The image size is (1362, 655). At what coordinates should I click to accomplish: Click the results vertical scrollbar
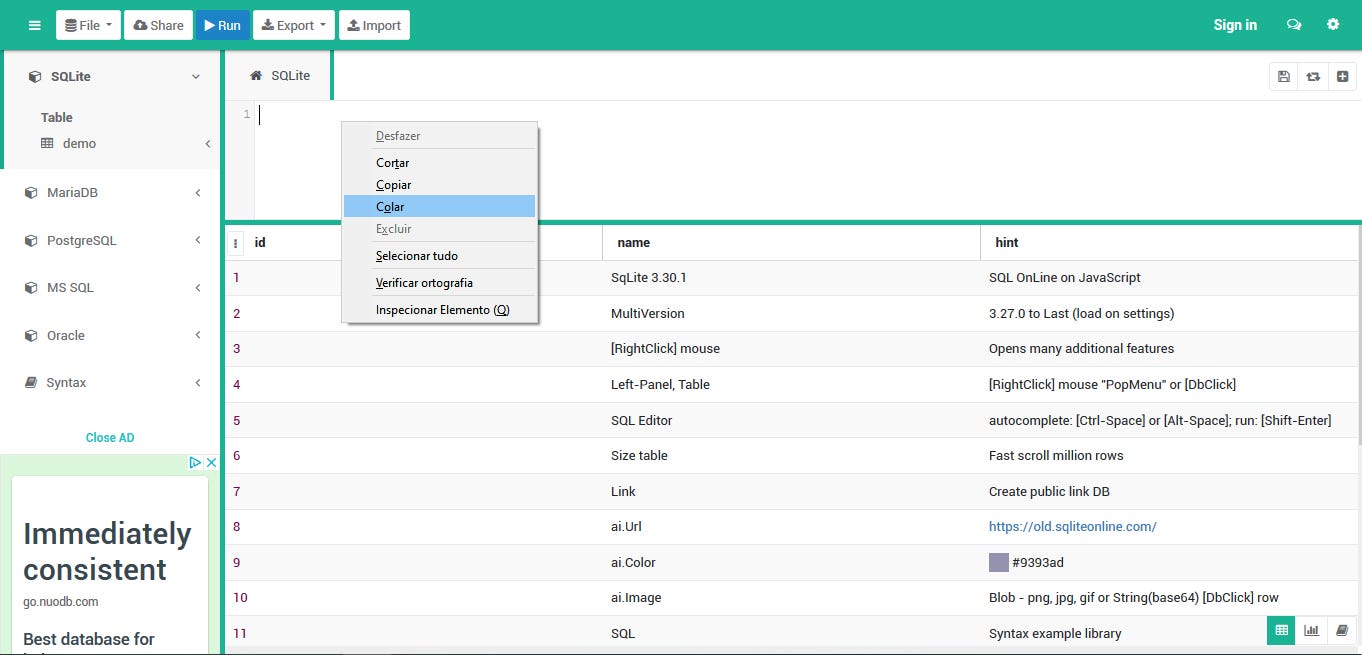tap(1358, 333)
